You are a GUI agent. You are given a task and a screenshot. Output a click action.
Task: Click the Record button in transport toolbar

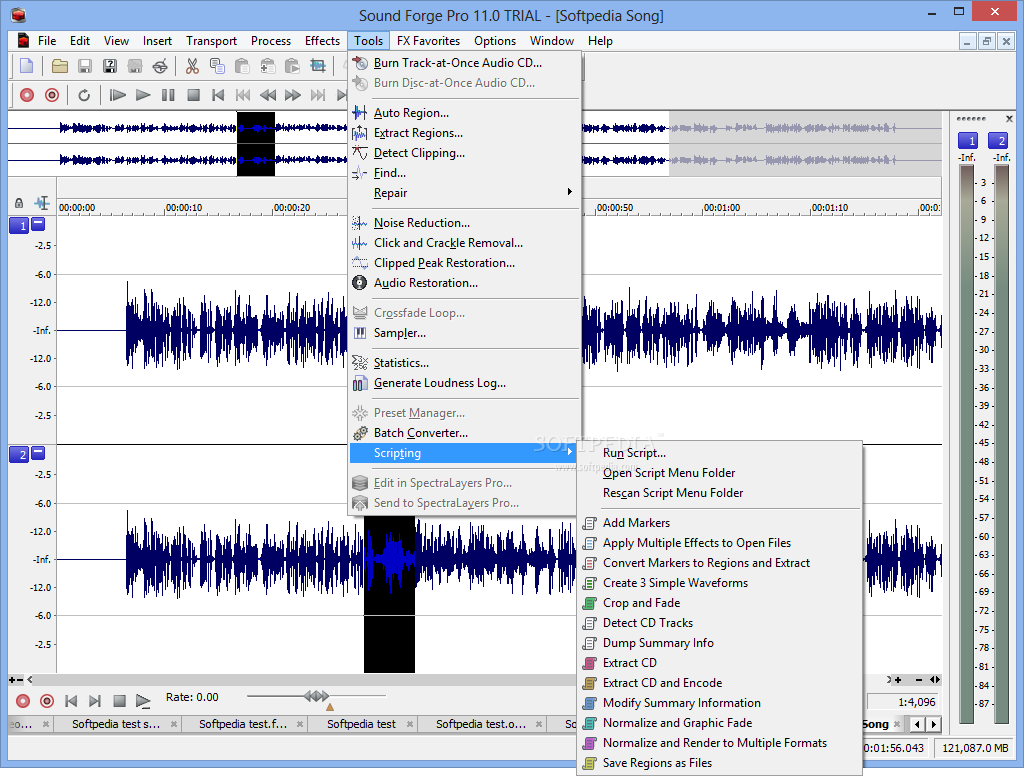[27, 95]
